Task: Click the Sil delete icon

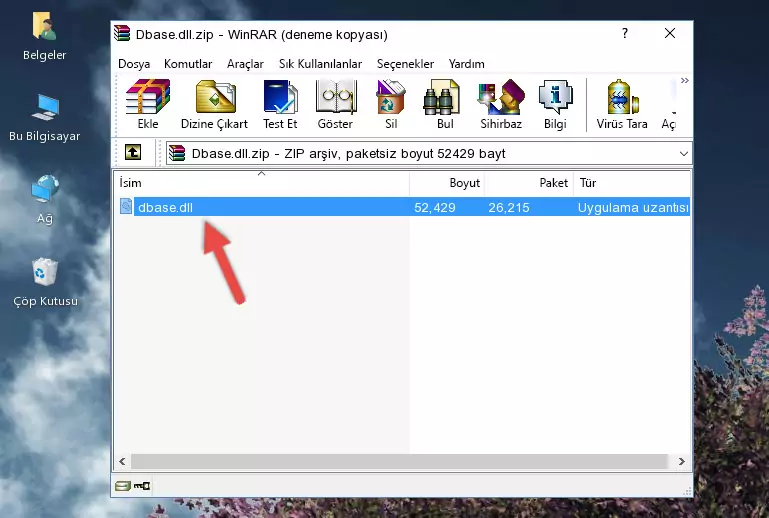Action: 391,97
